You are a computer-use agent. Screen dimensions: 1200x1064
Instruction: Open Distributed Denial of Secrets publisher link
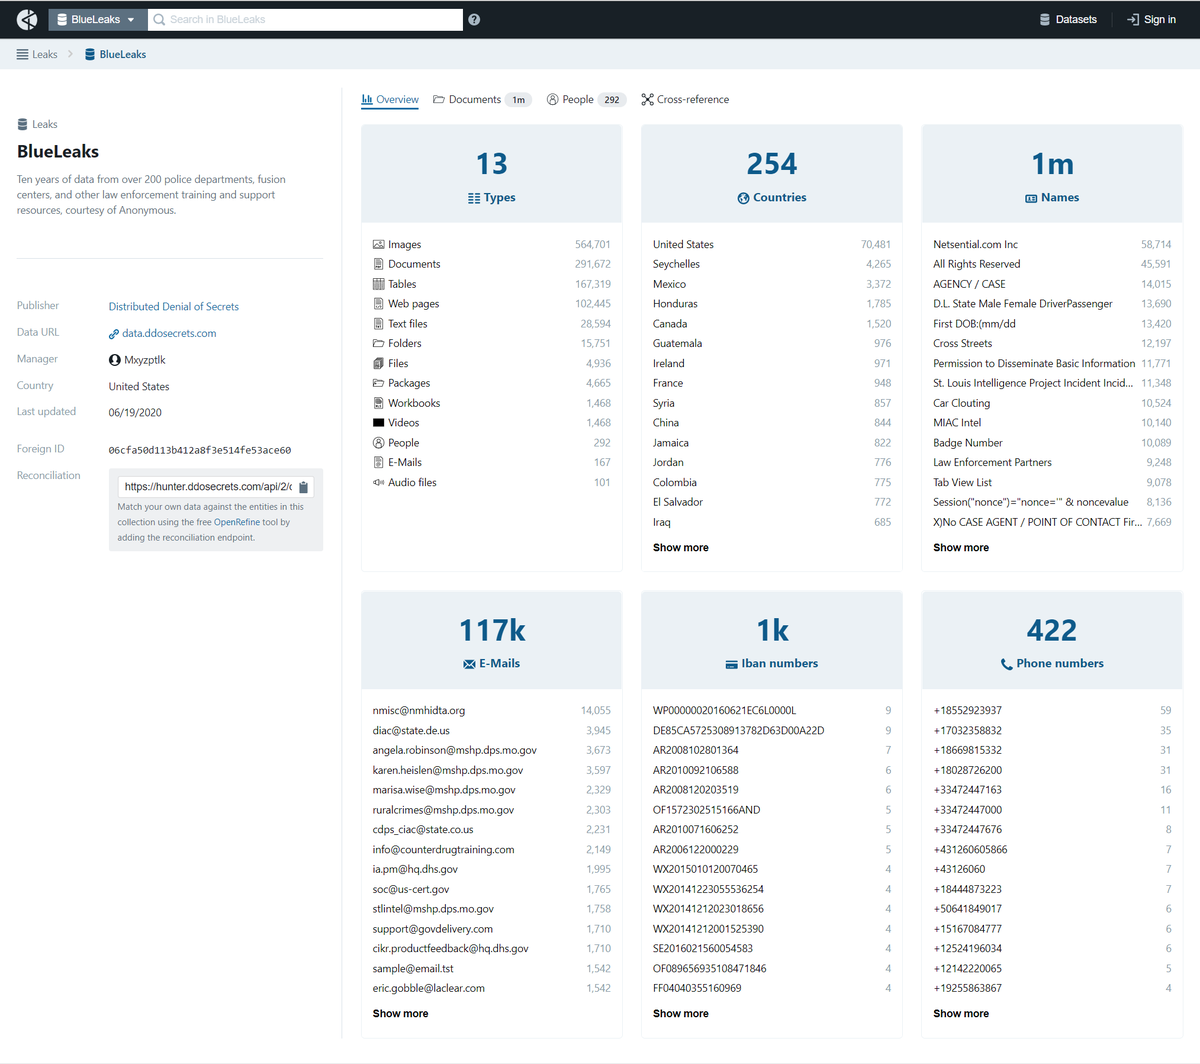coord(174,306)
